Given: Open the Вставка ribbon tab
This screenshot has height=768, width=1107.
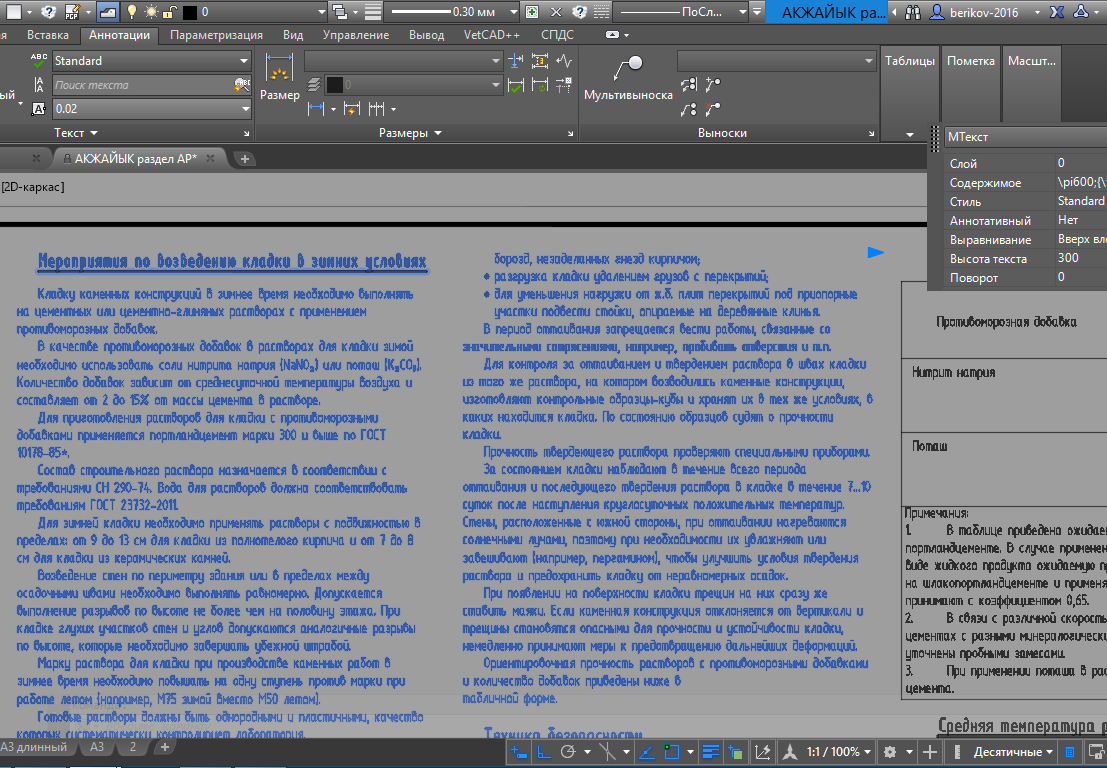Looking at the screenshot, I should [x=48, y=35].
